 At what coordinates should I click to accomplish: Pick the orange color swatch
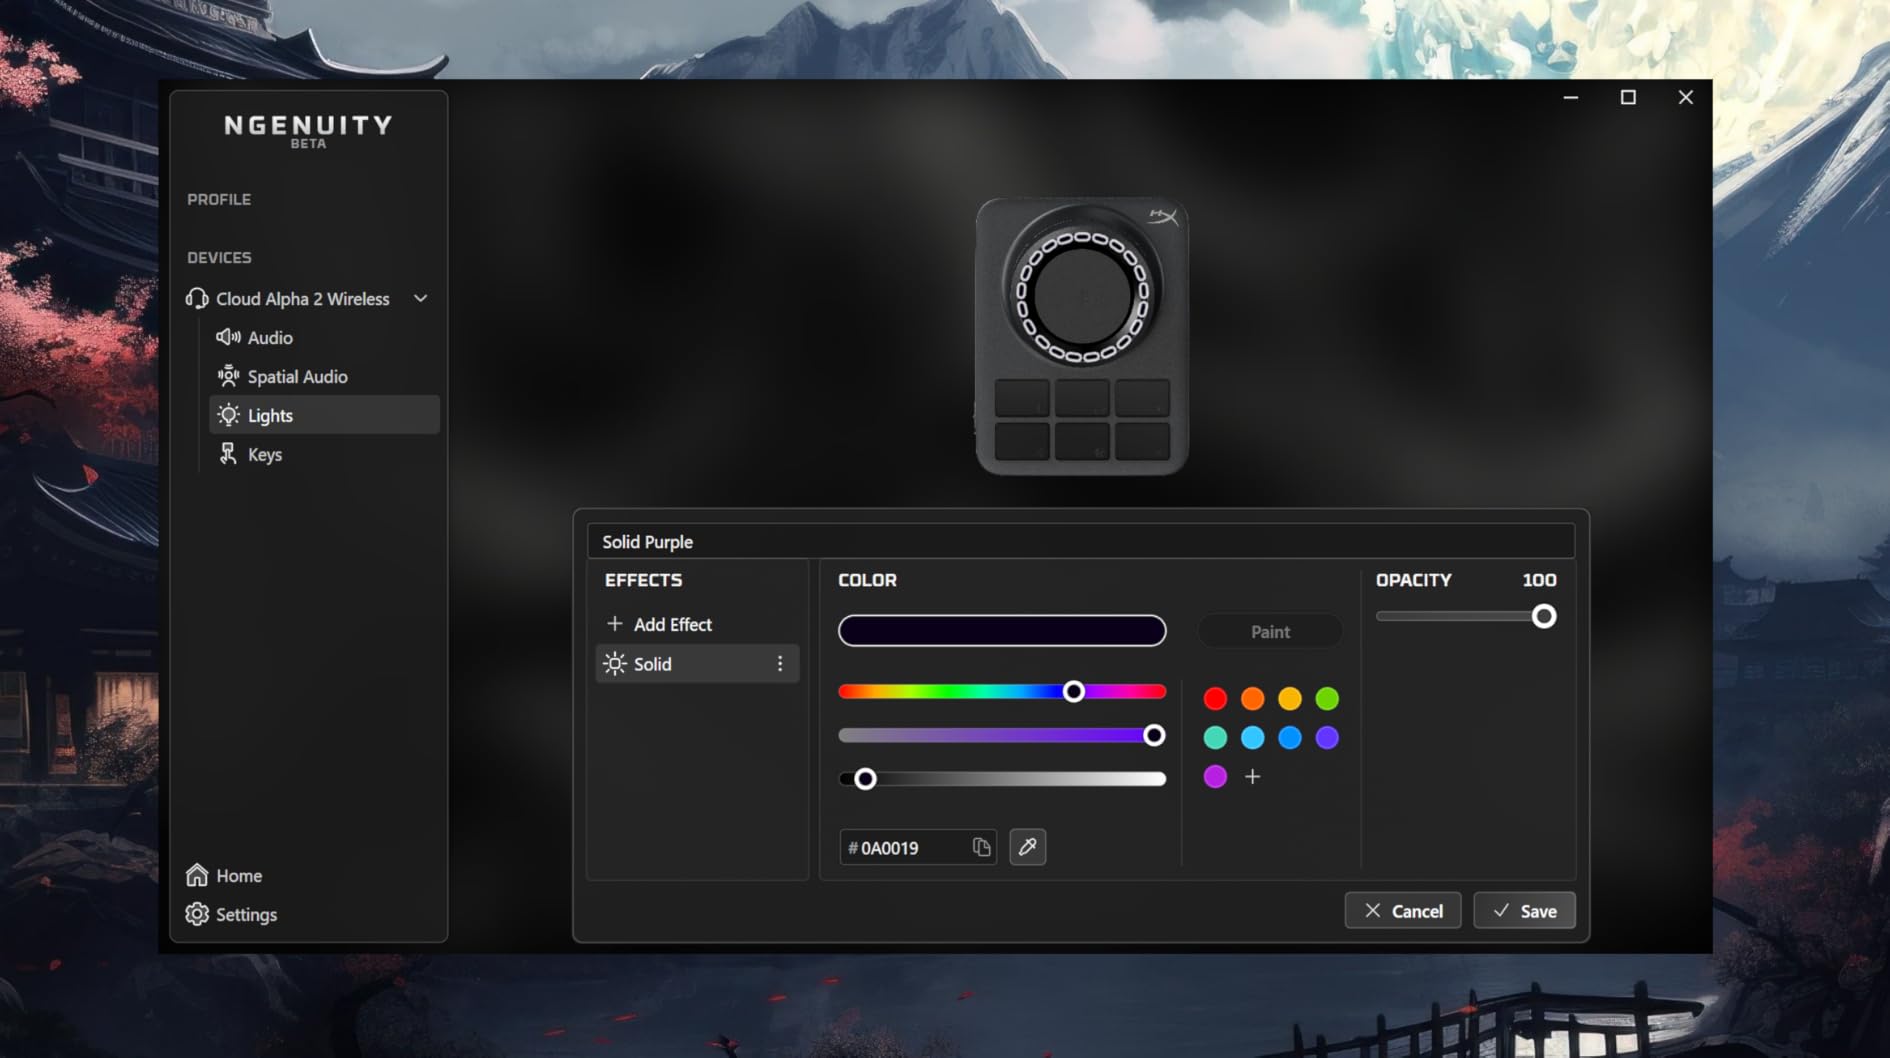[1252, 698]
